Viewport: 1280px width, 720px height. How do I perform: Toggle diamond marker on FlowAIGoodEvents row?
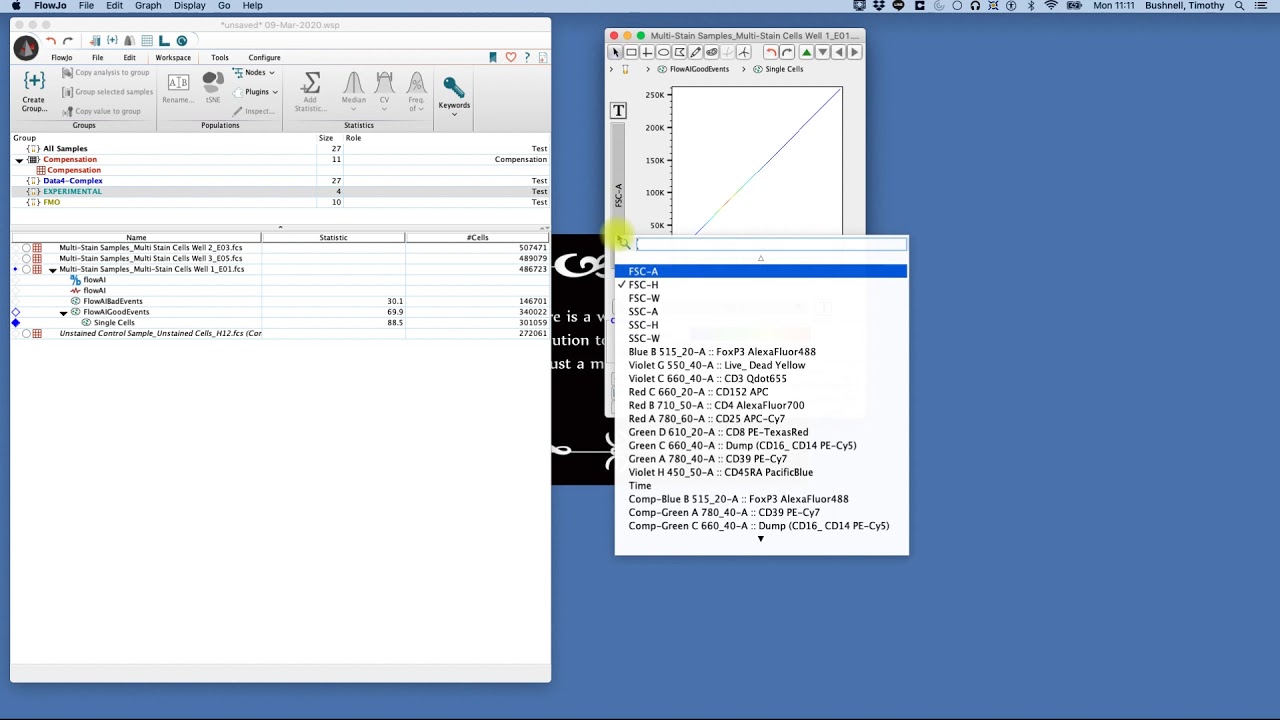click(16, 312)
